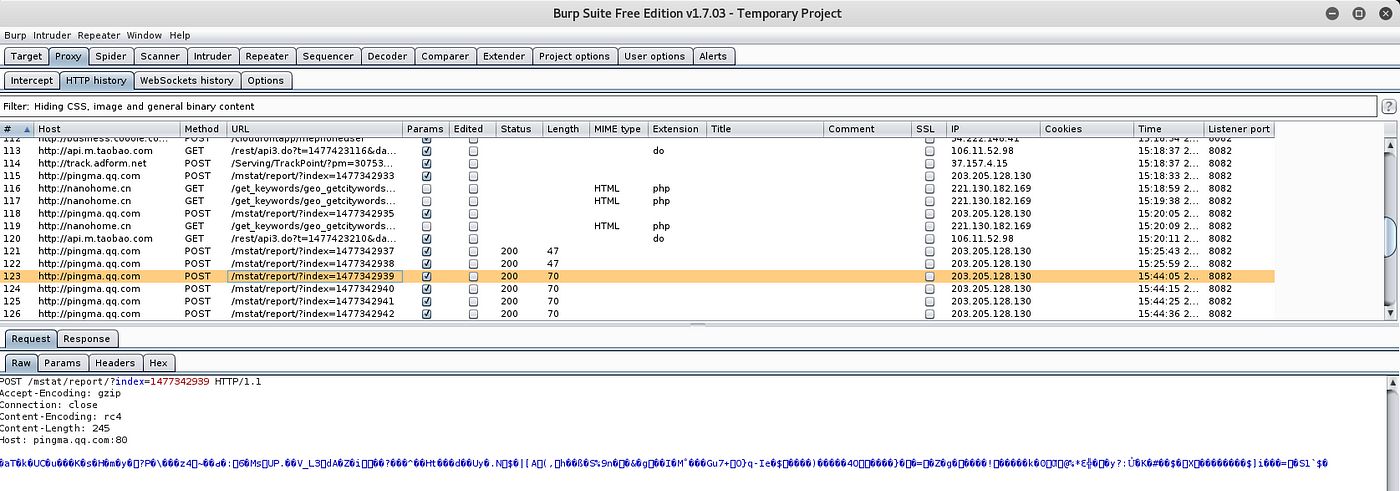This screenshot has width=1400, height=491.
Task: Sort by the Host column header
Action: (107, 129)
